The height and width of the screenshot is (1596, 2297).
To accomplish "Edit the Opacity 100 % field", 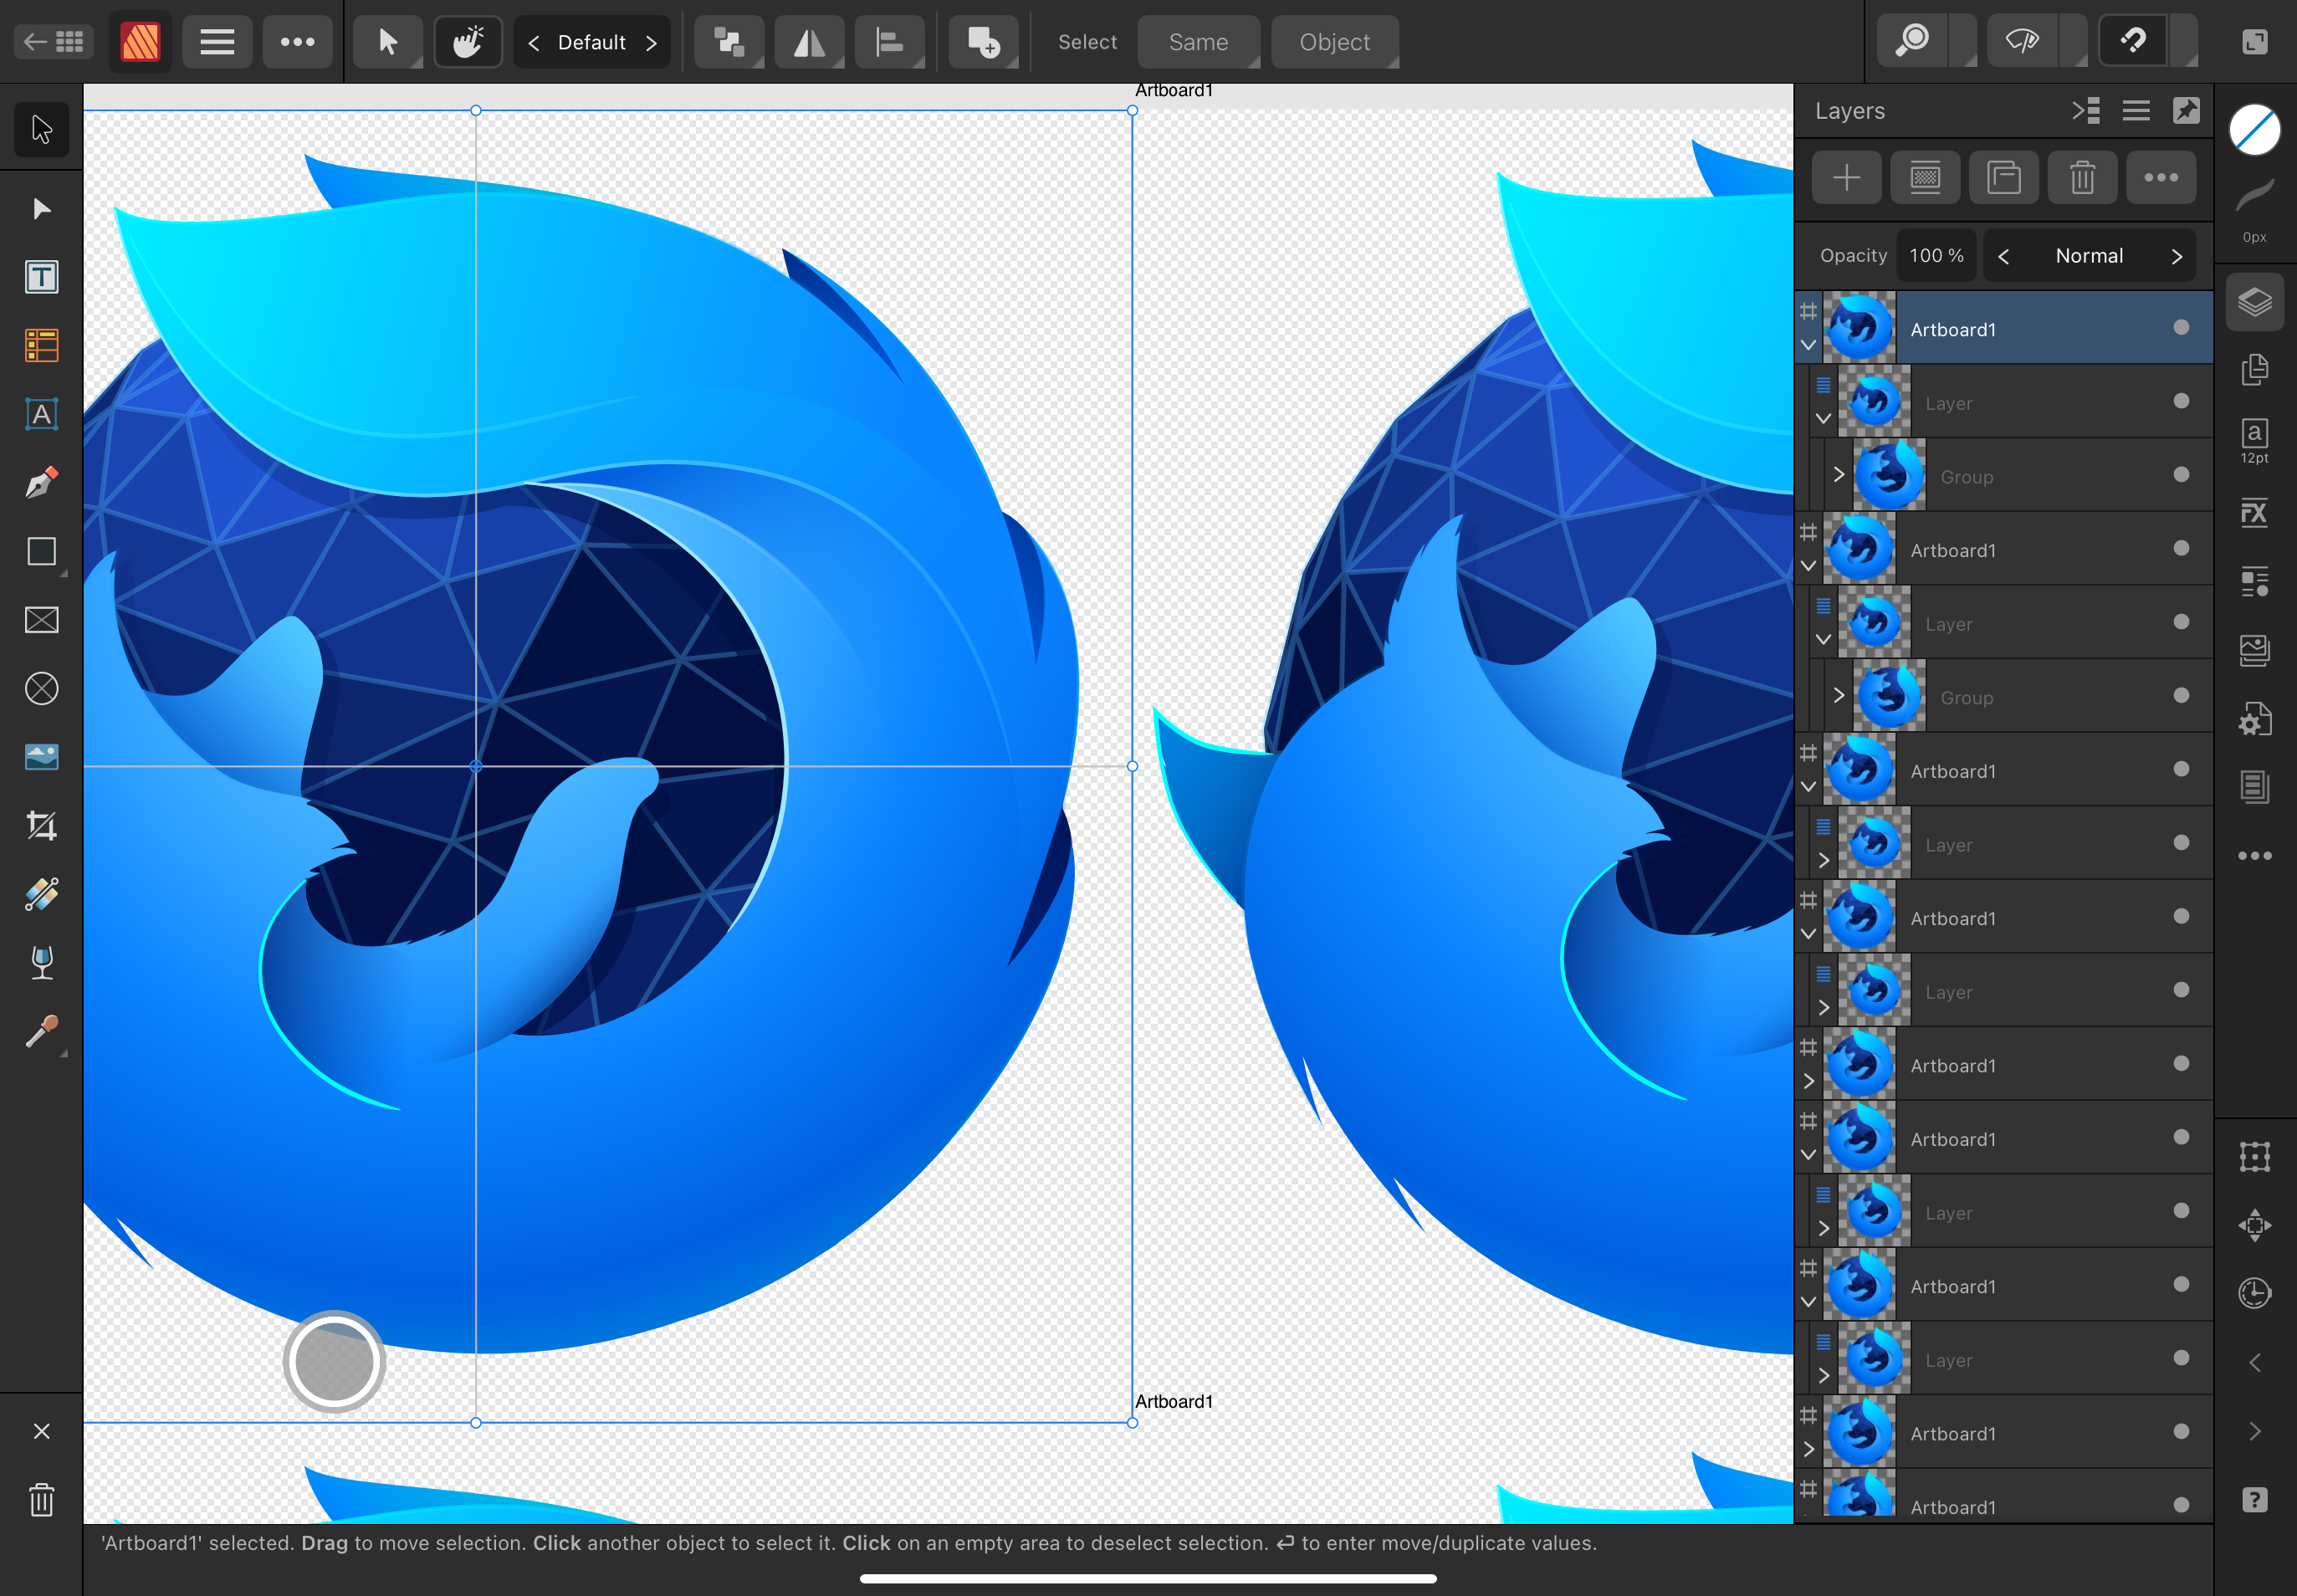I will (x=1936, y=256).
